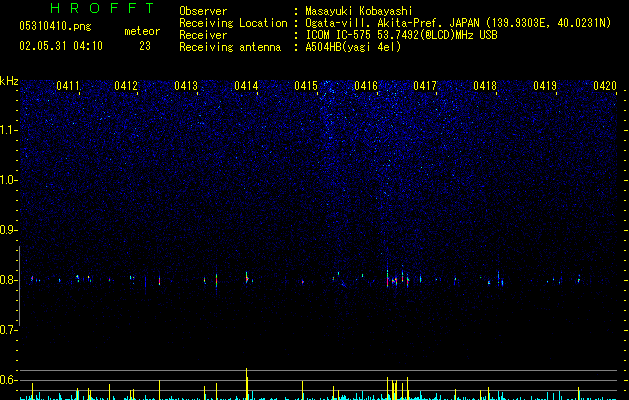Viewport: 629px width, 400px height.
Task: Click the 'Observer' field label
Action: [x=203, y=11]
